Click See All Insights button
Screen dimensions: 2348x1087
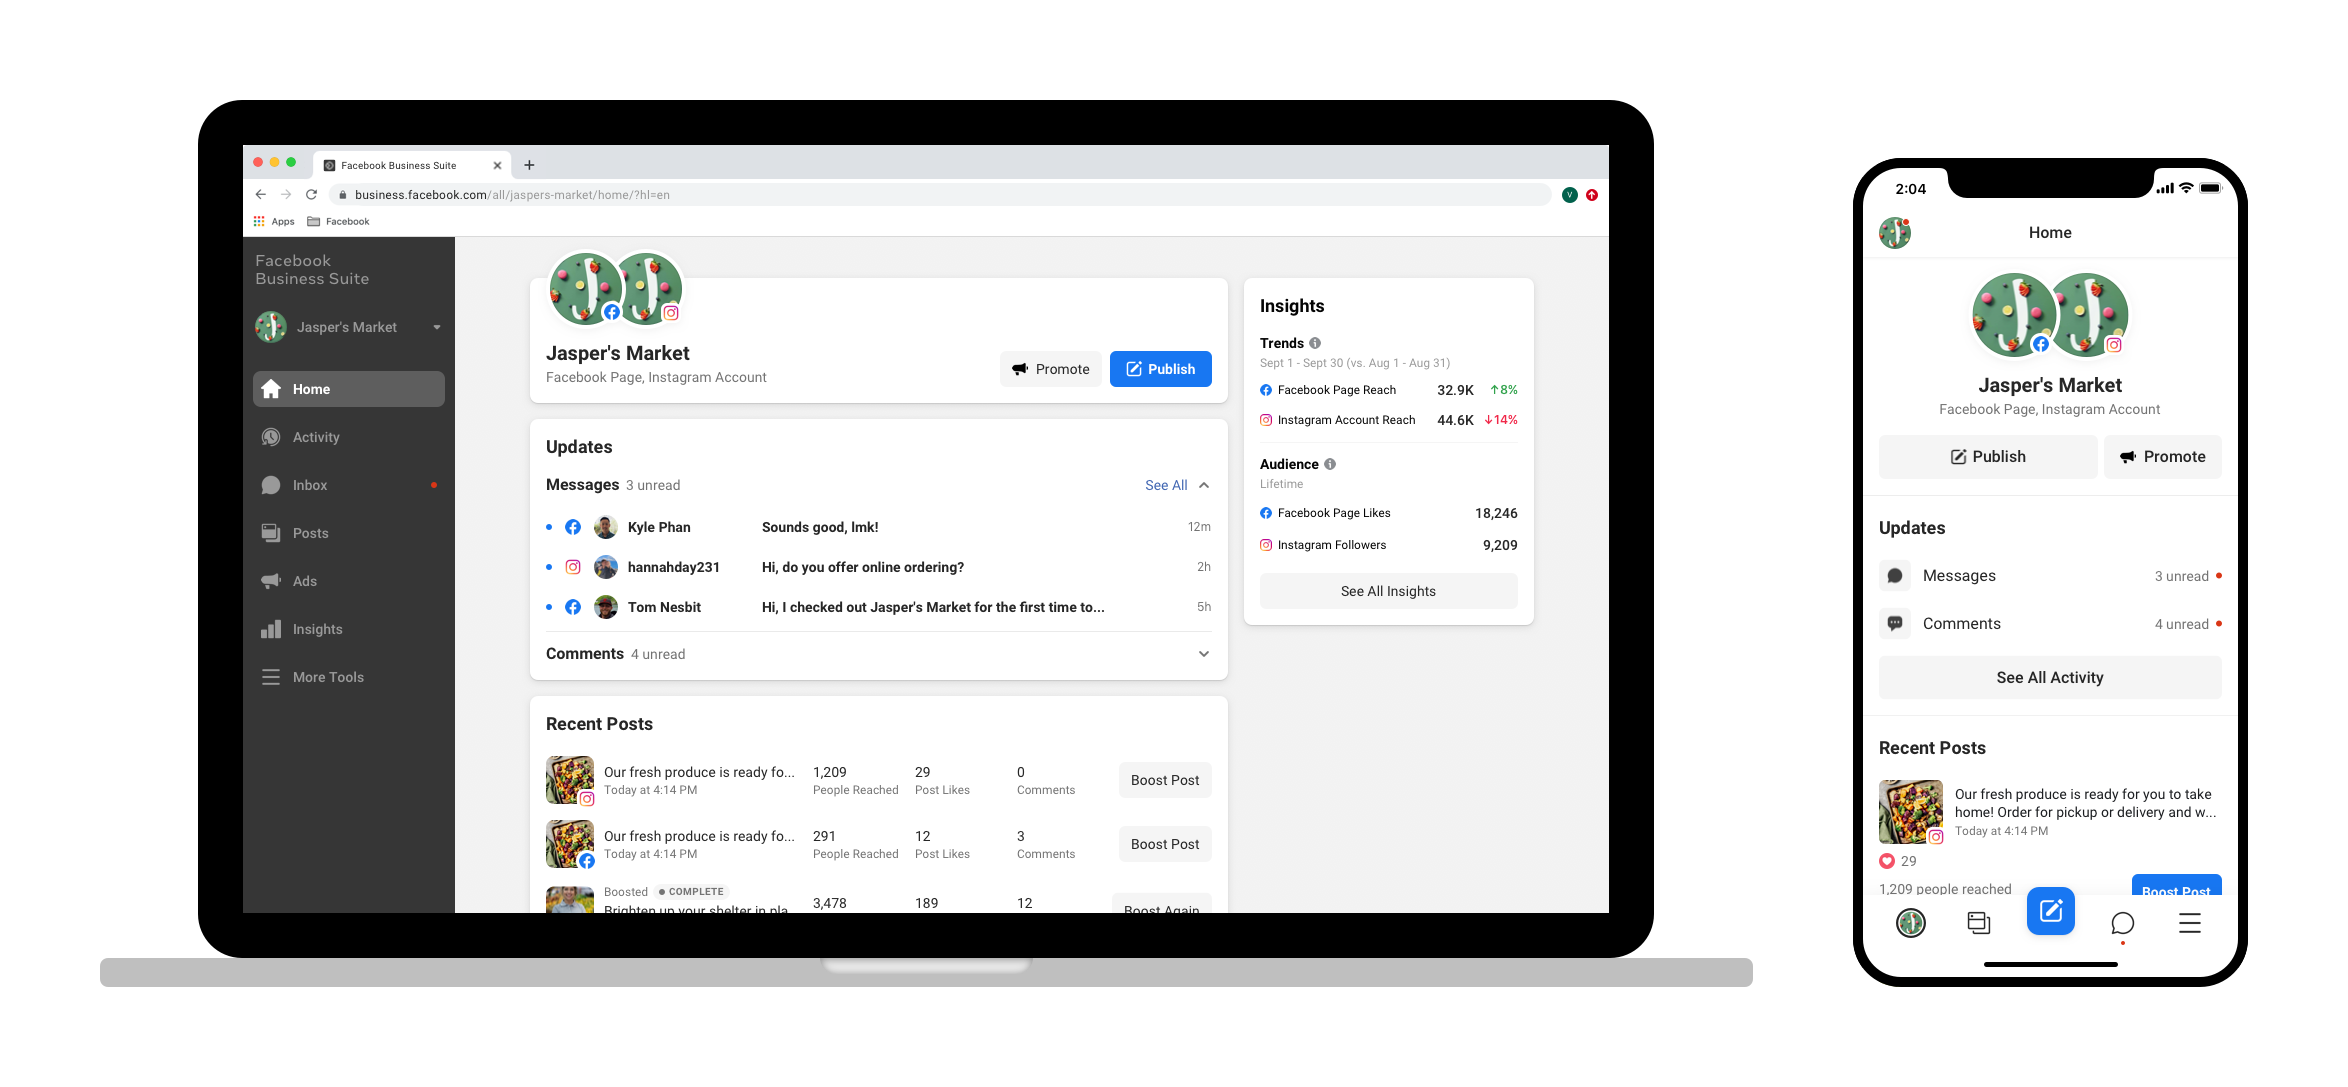pos(1390,590)
